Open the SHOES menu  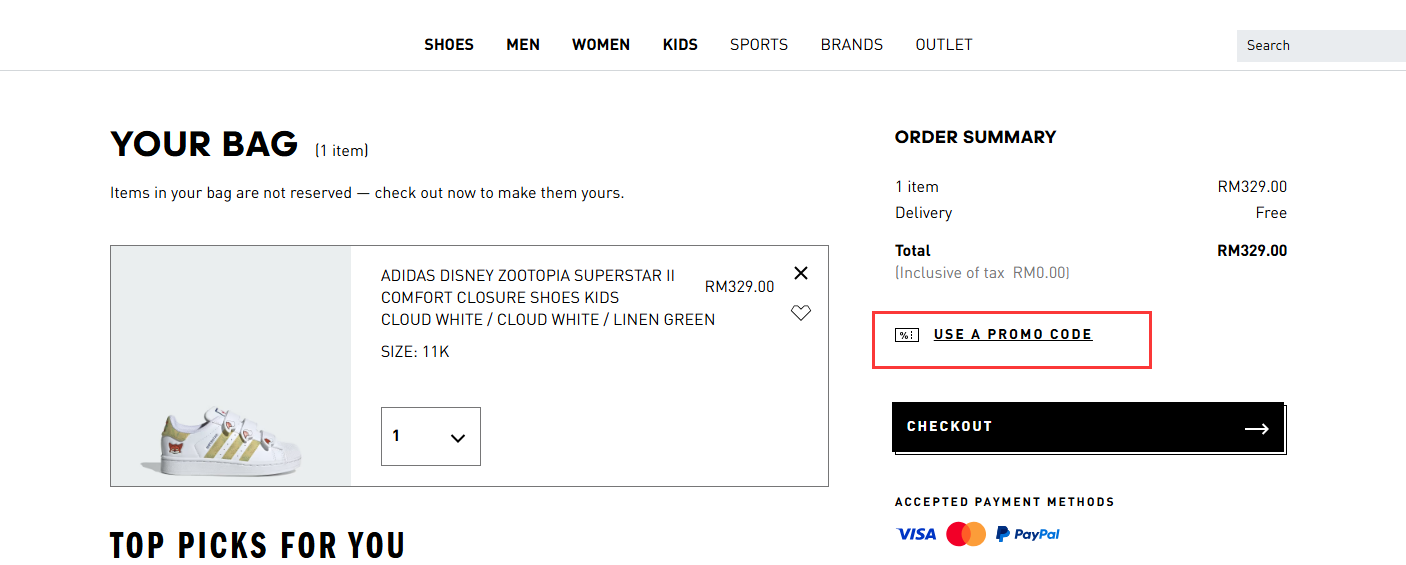pyautogui.click(x=449, y=45)
